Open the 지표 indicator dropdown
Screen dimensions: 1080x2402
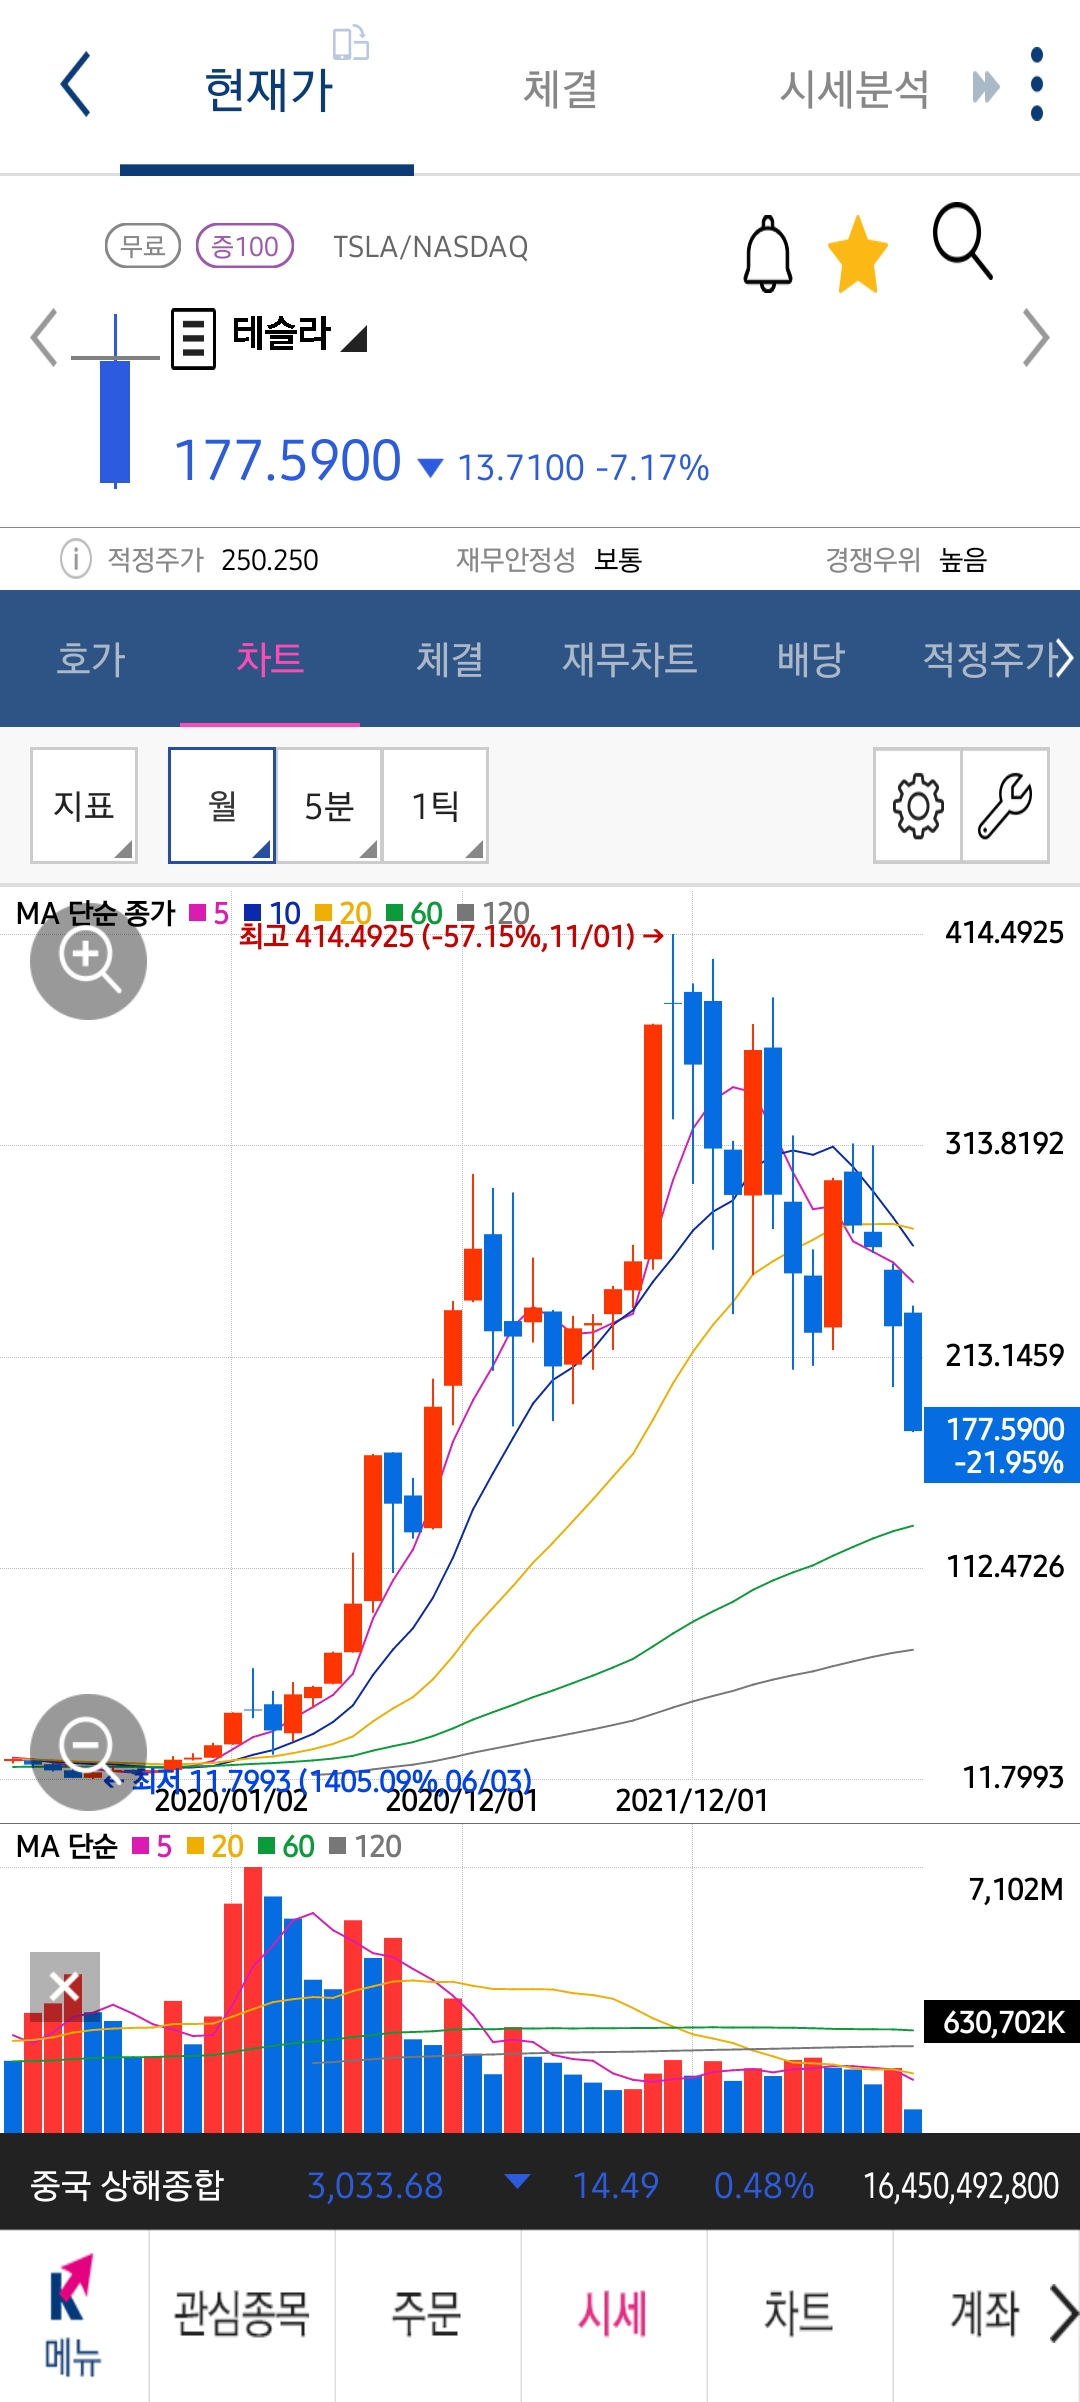(84, 805)
